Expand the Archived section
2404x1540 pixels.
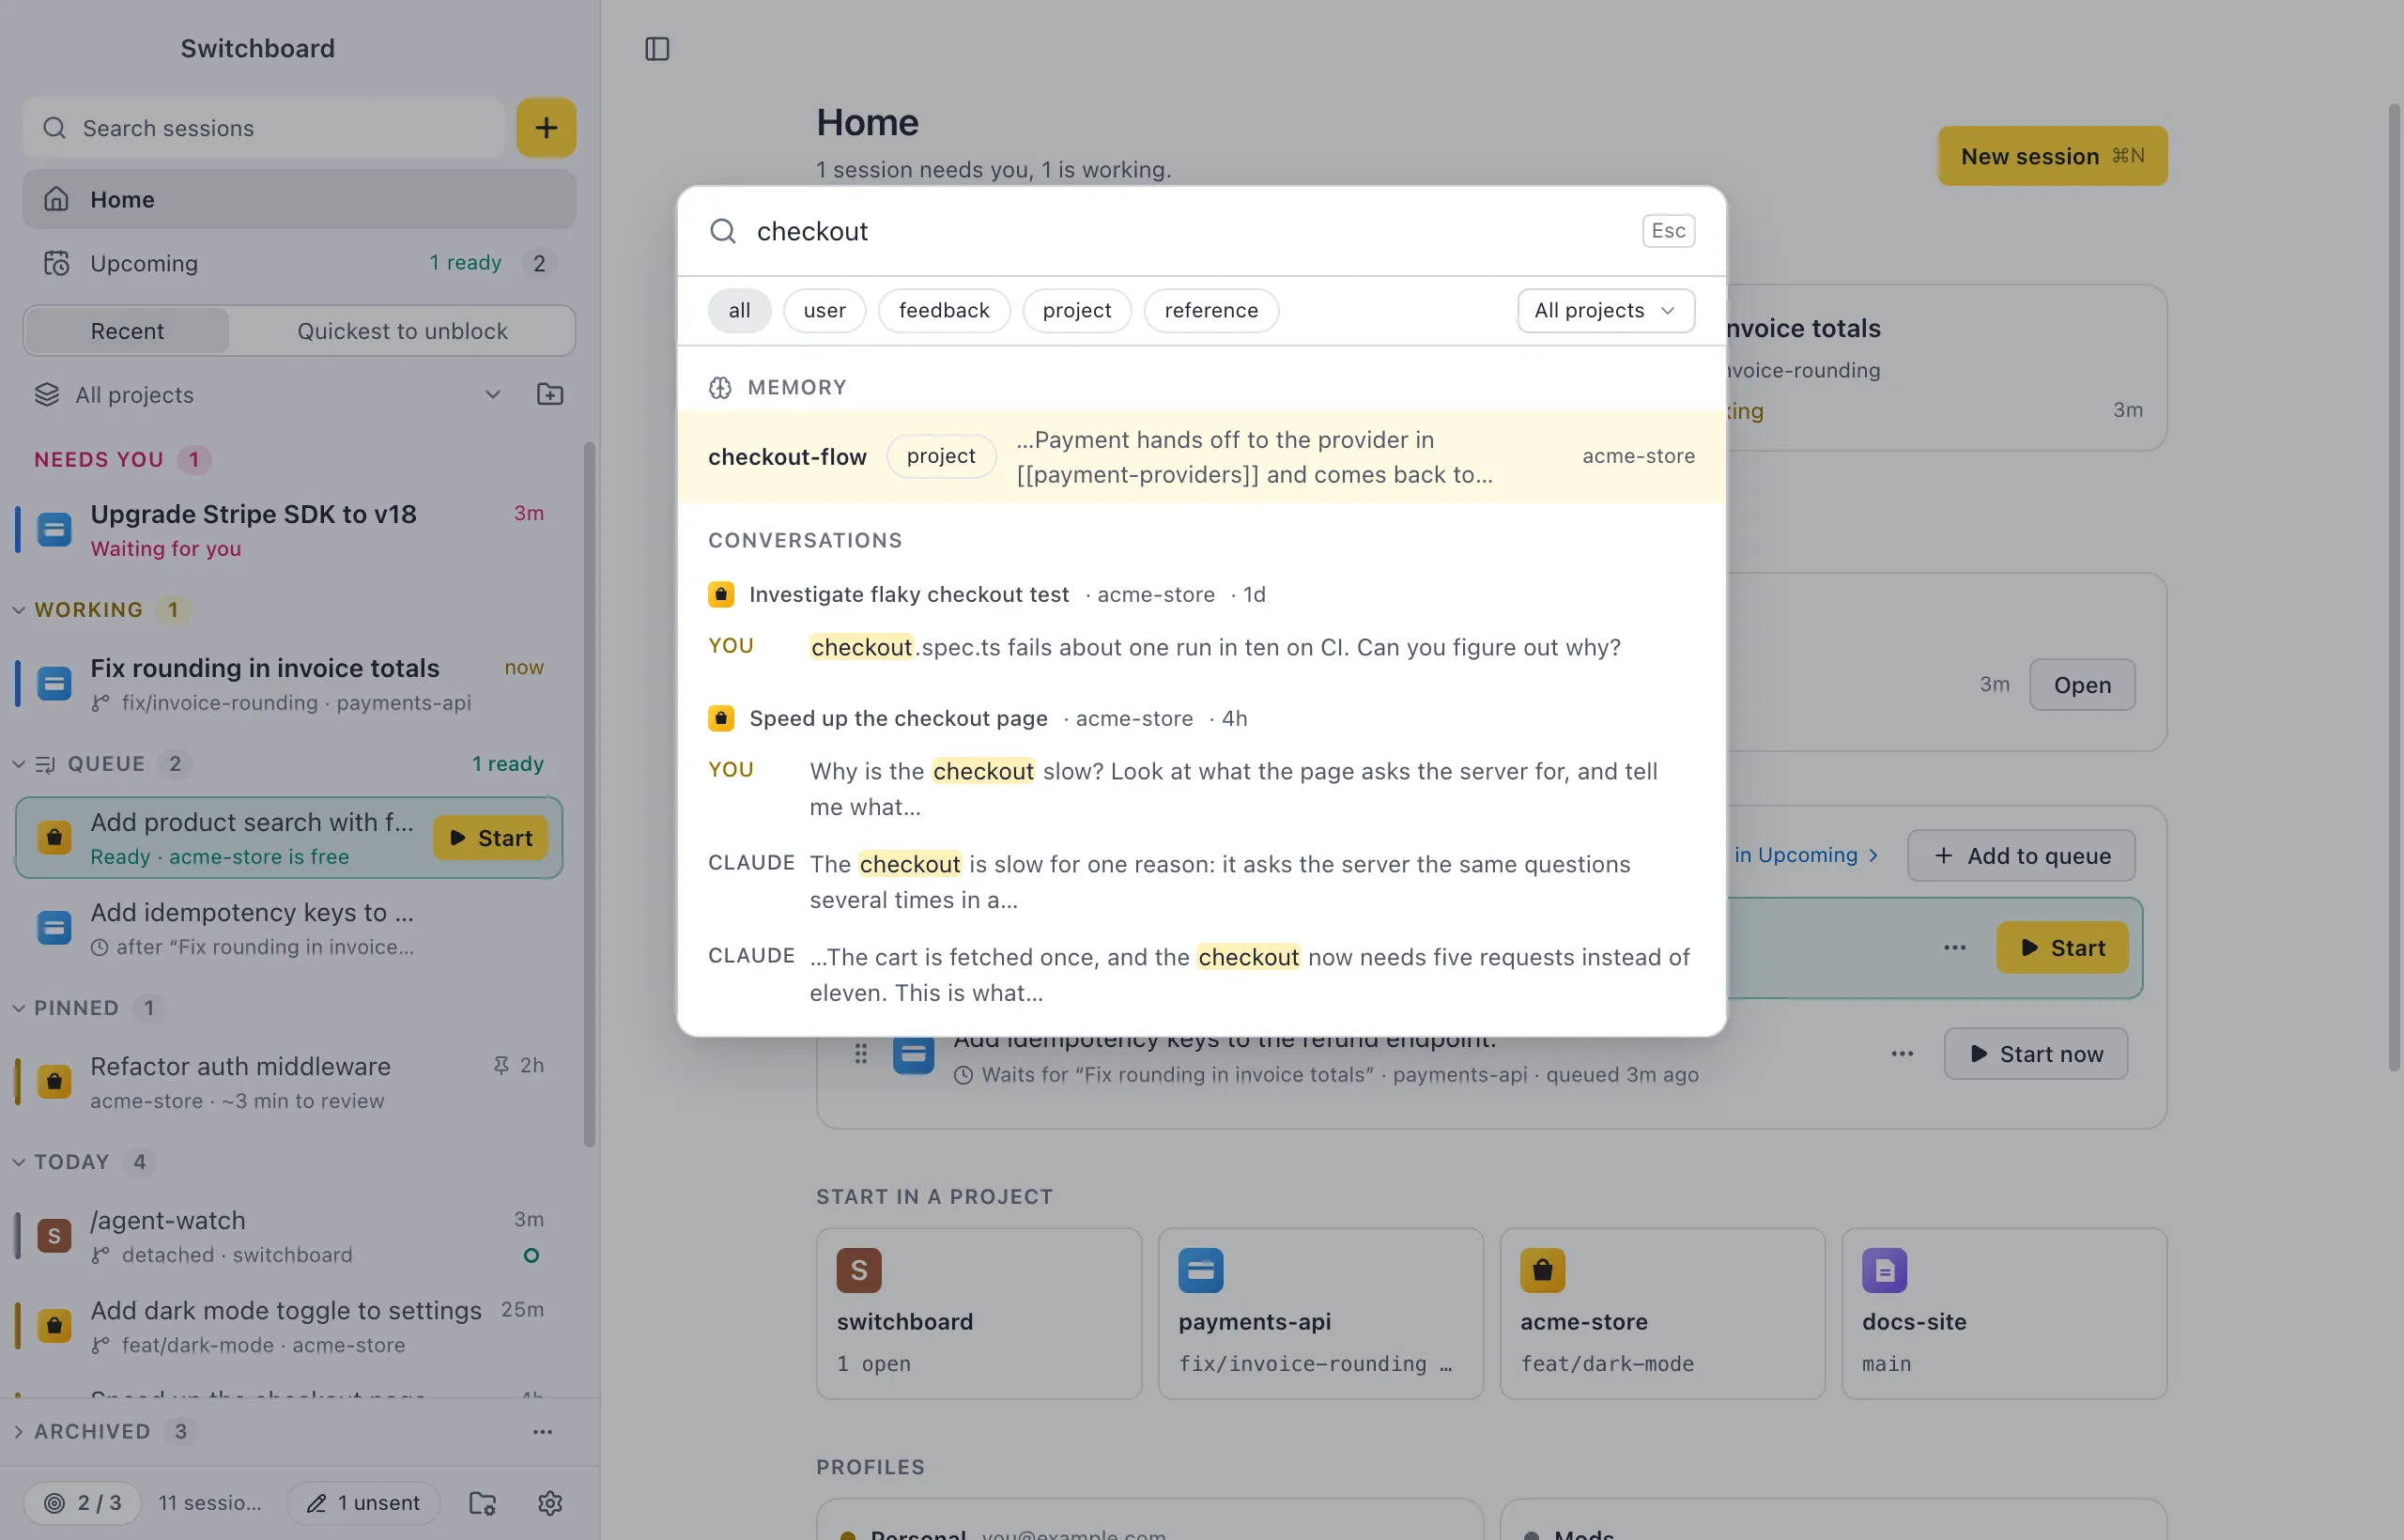(x=18, y=1431)
